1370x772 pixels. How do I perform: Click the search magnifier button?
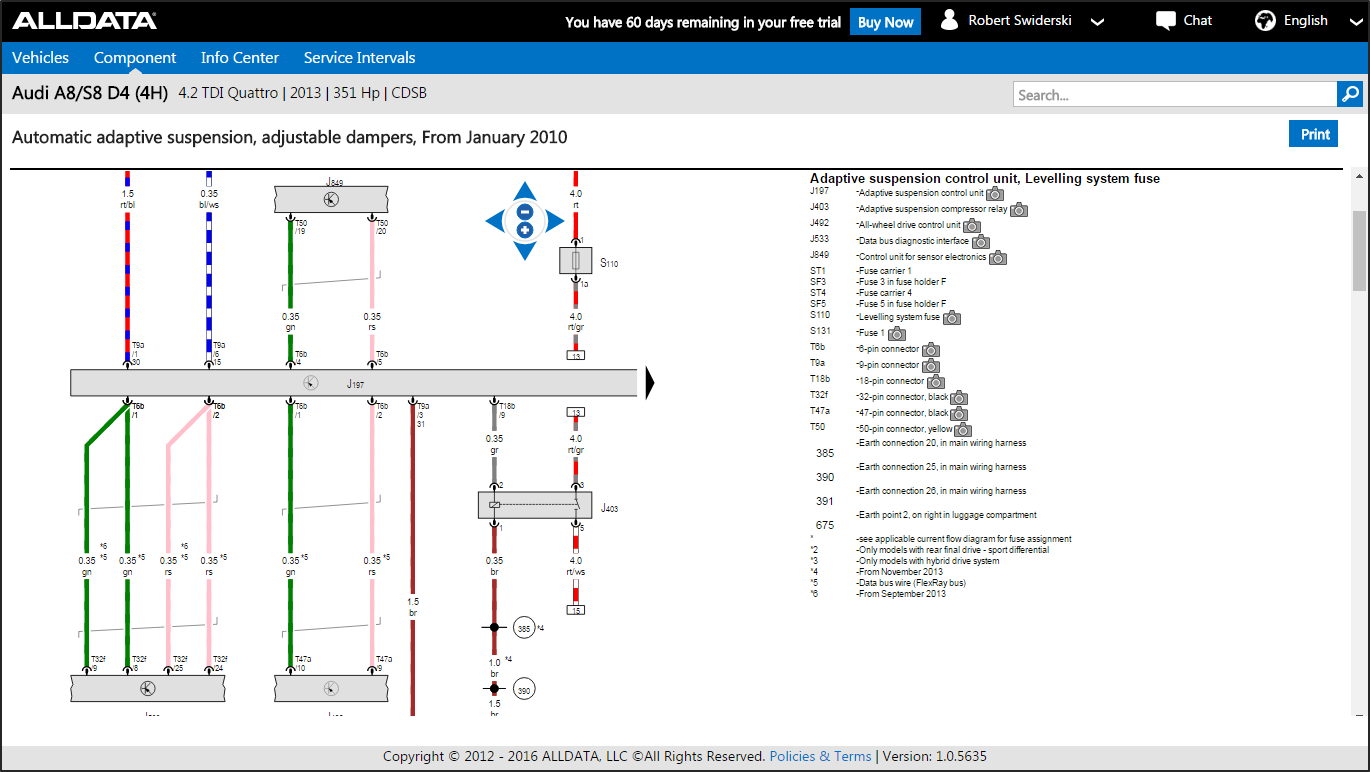[x=1350, y=94]
